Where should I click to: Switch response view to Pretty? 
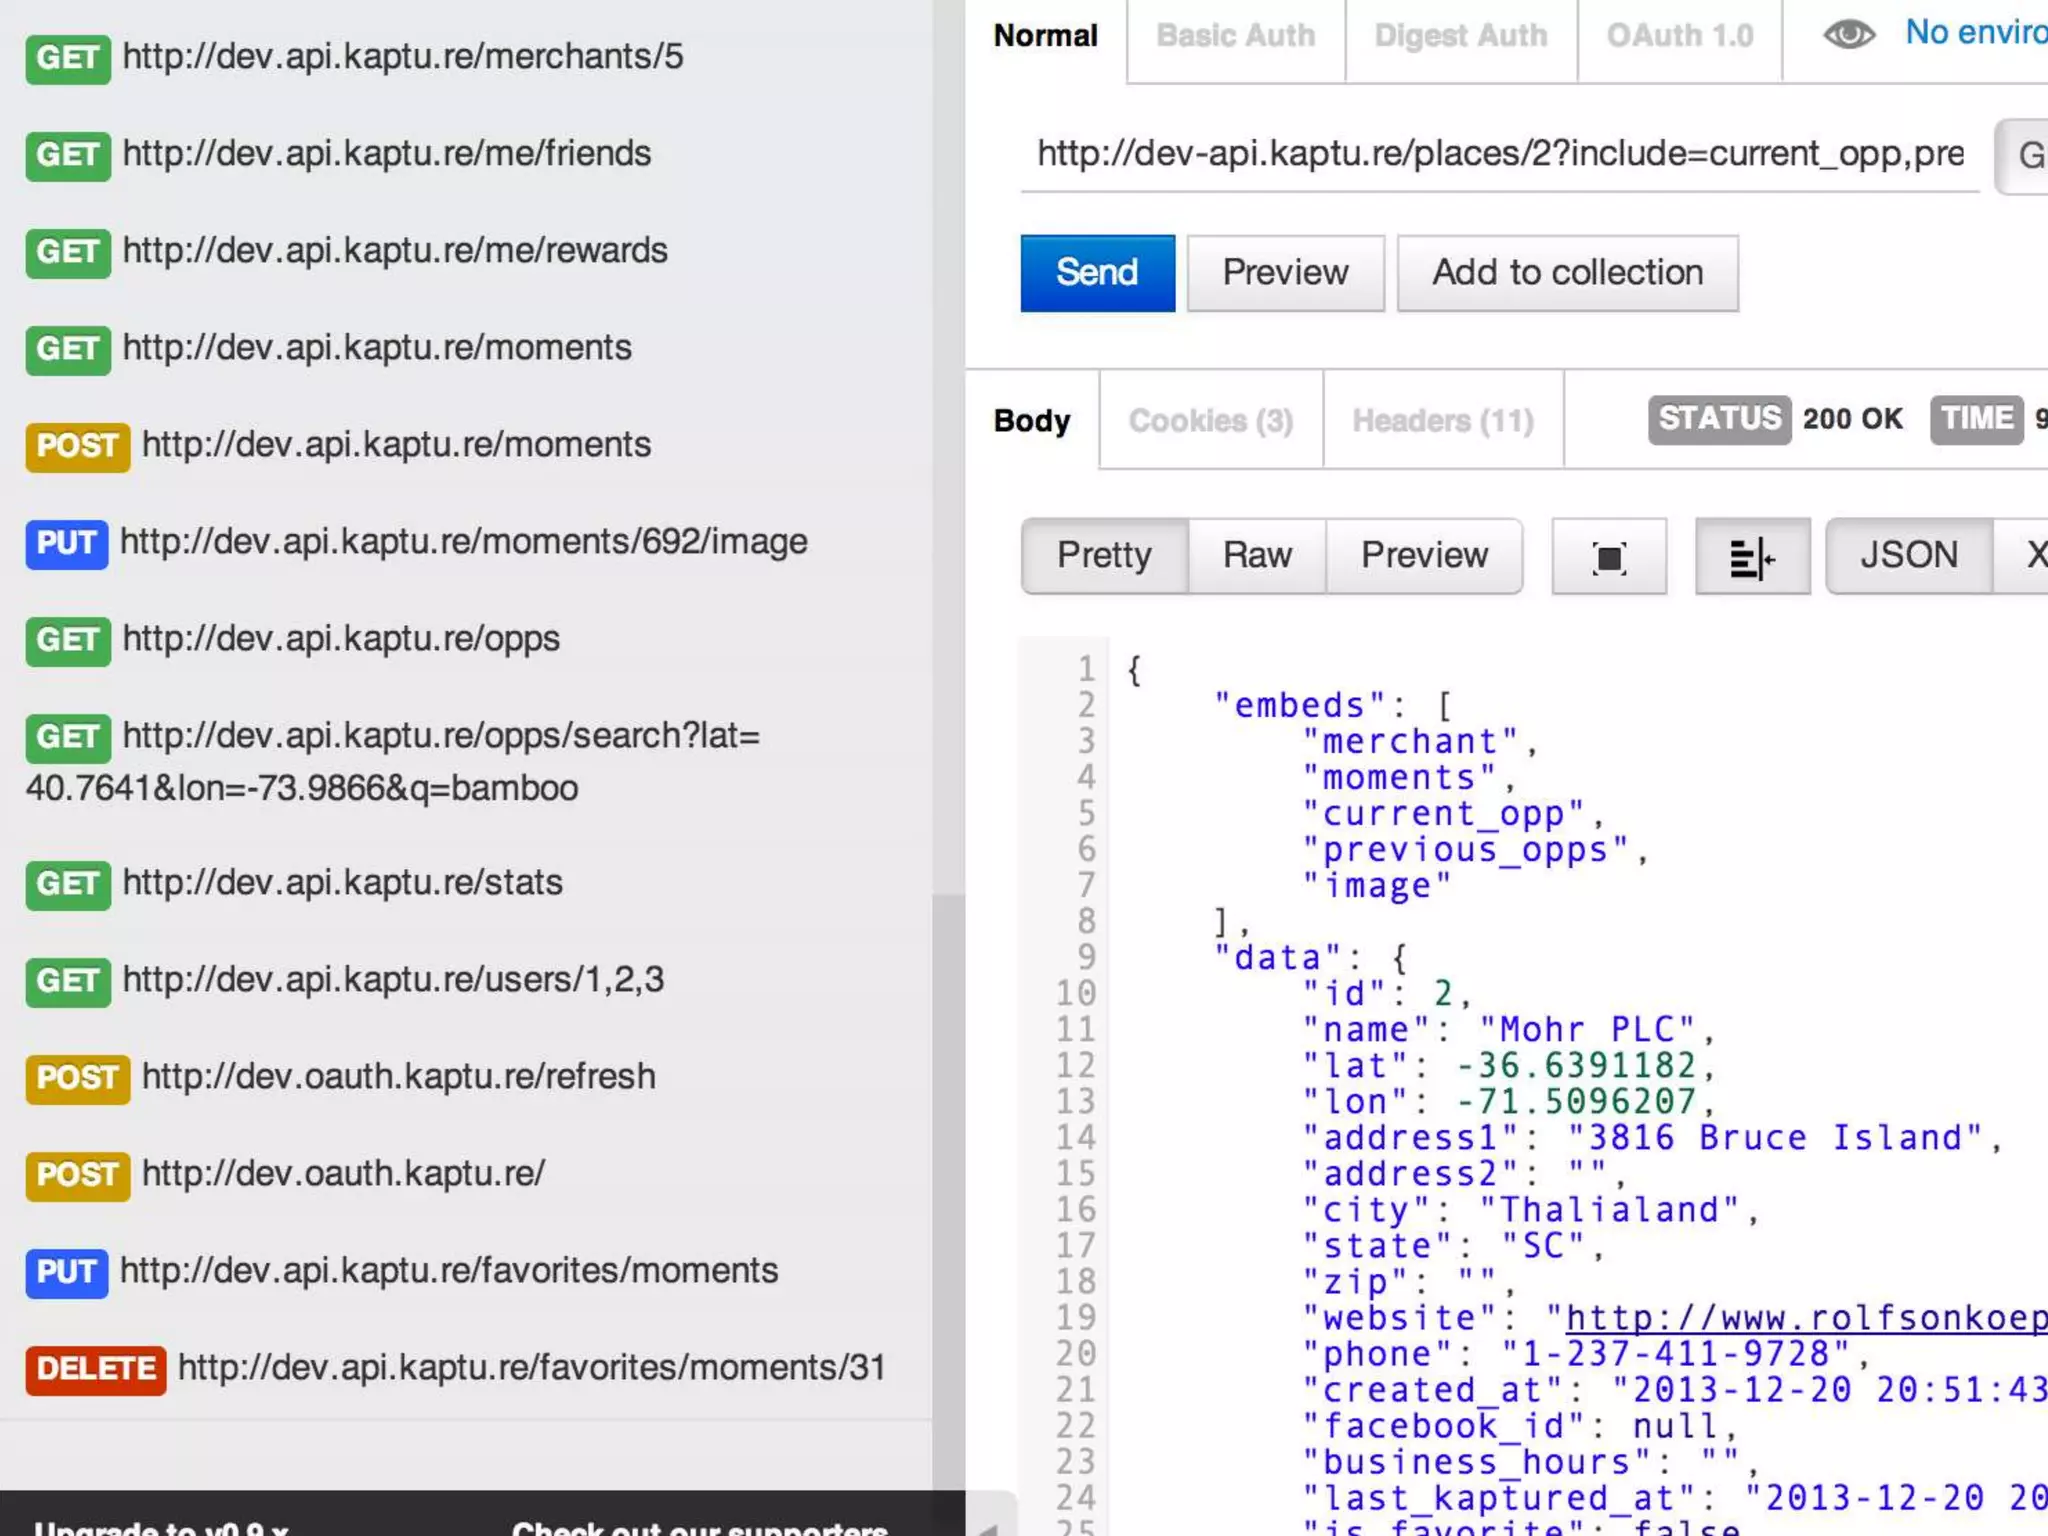point(1104,556)
